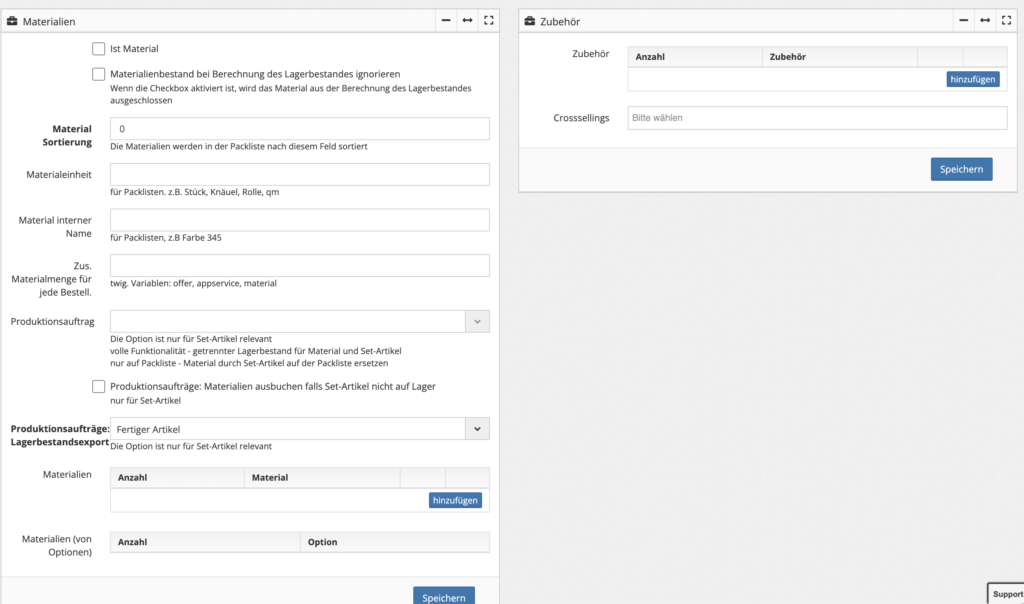The height and width of the screenshot is (604, 1024).
Task: Focus the Materialeinheit input field
Action: pyautogui.click(x=300, y=174)
